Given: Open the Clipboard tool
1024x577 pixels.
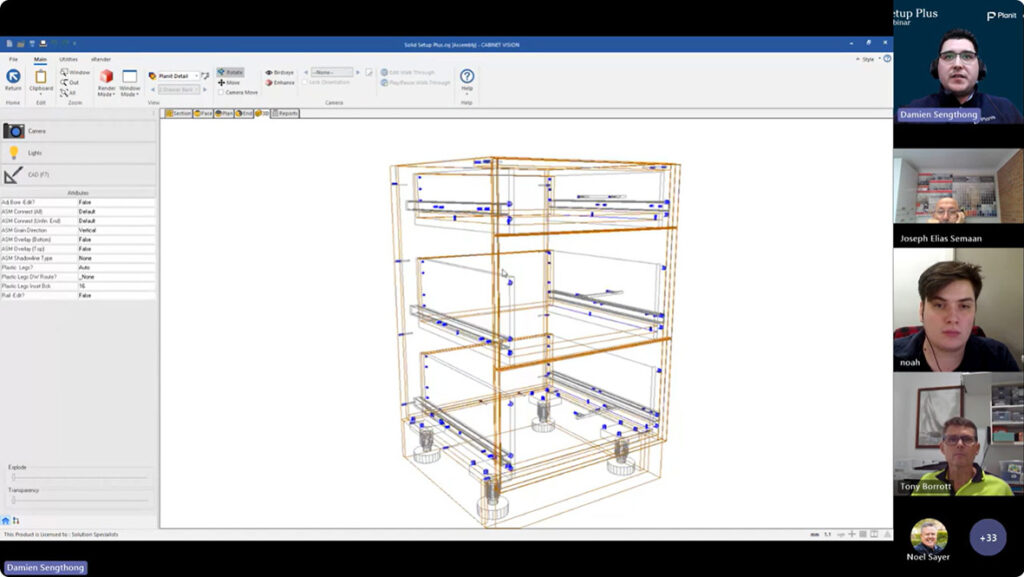Looking at the screenshot, I should click(x=41, y=80).
